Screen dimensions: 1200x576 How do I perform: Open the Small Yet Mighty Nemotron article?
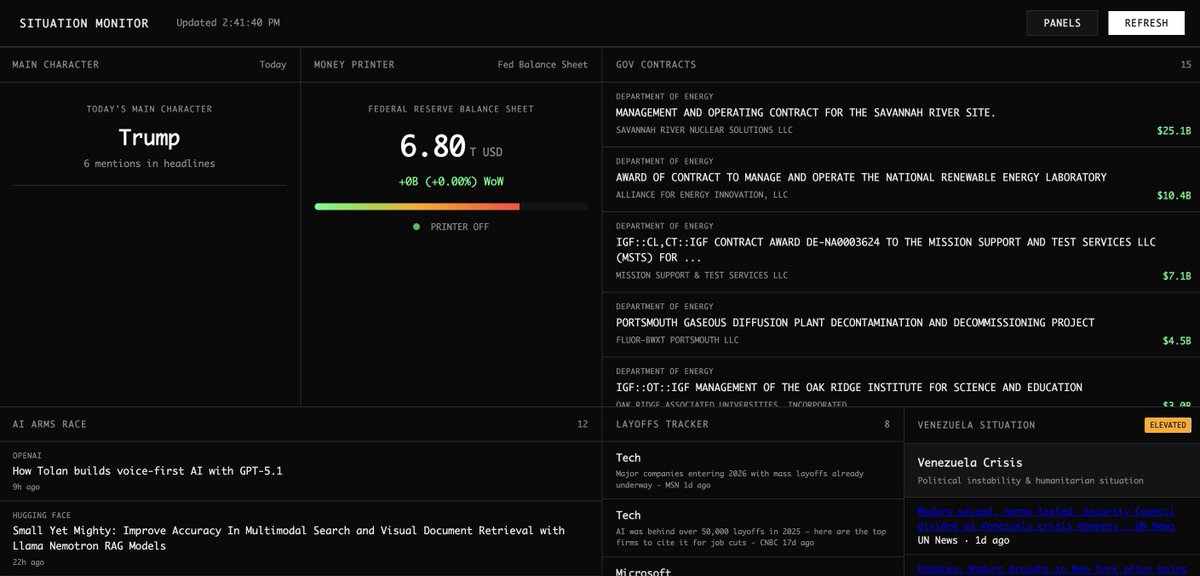click(x=288, y=538)
